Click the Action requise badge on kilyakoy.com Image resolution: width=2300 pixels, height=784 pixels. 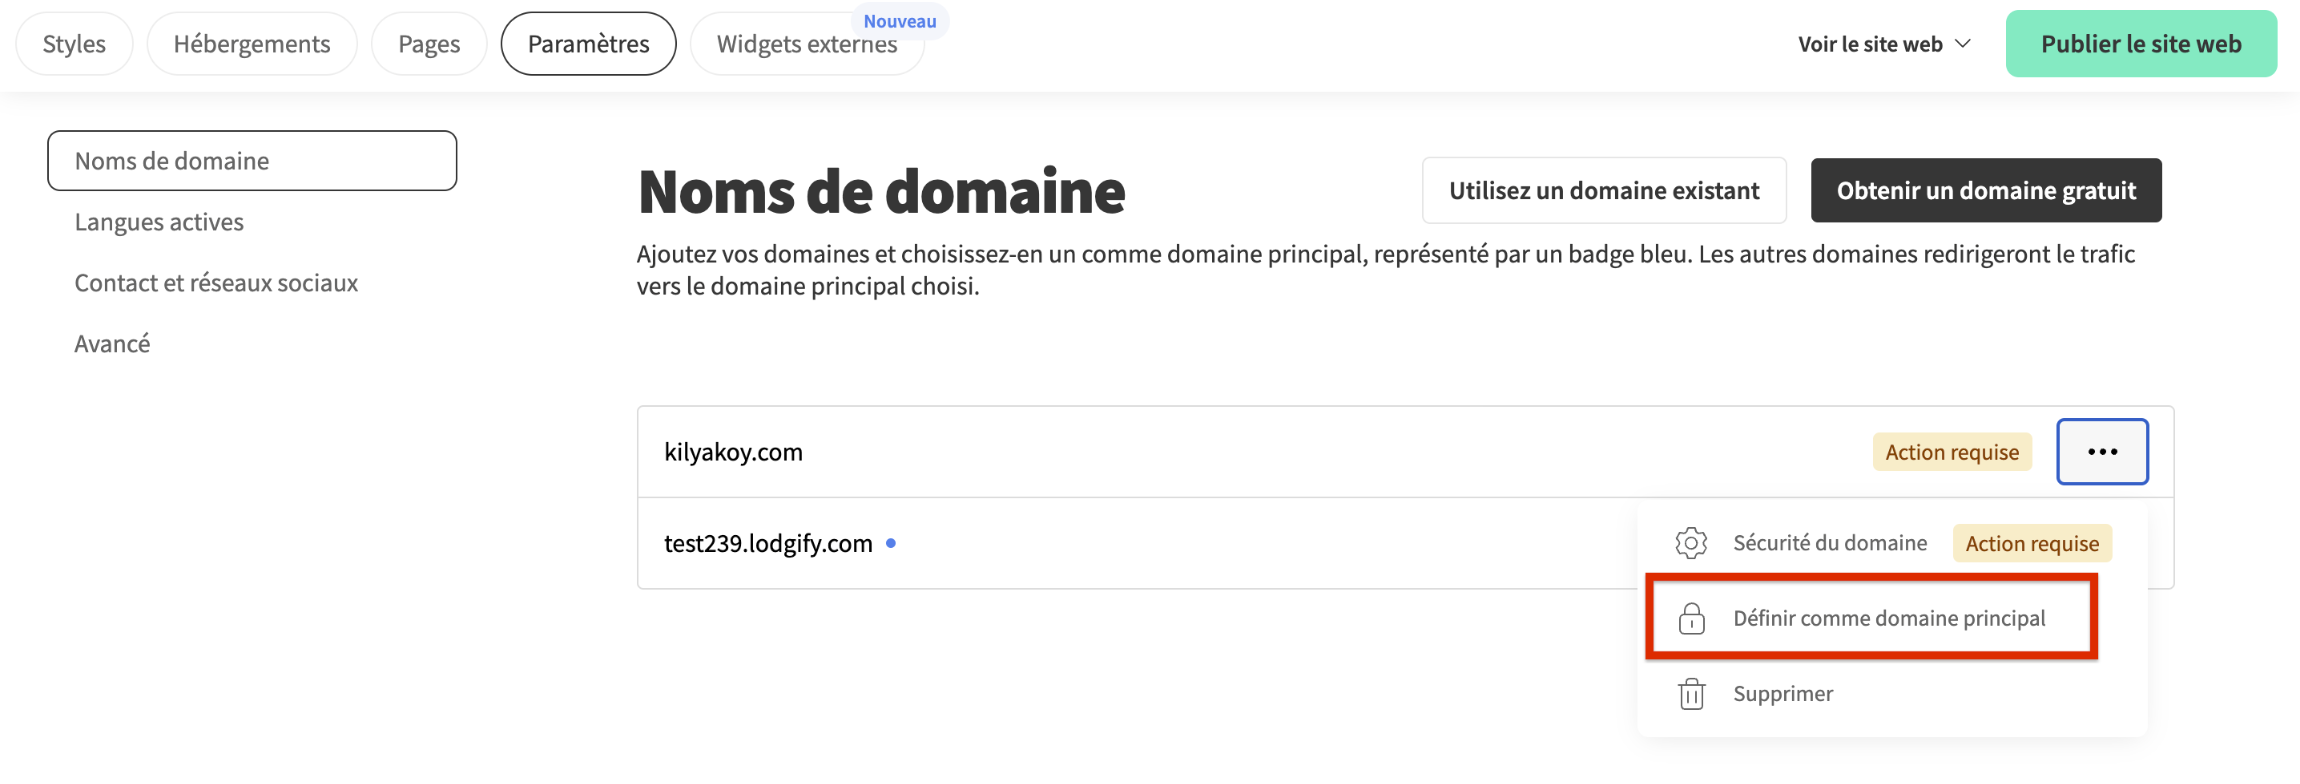point(1951,452)
